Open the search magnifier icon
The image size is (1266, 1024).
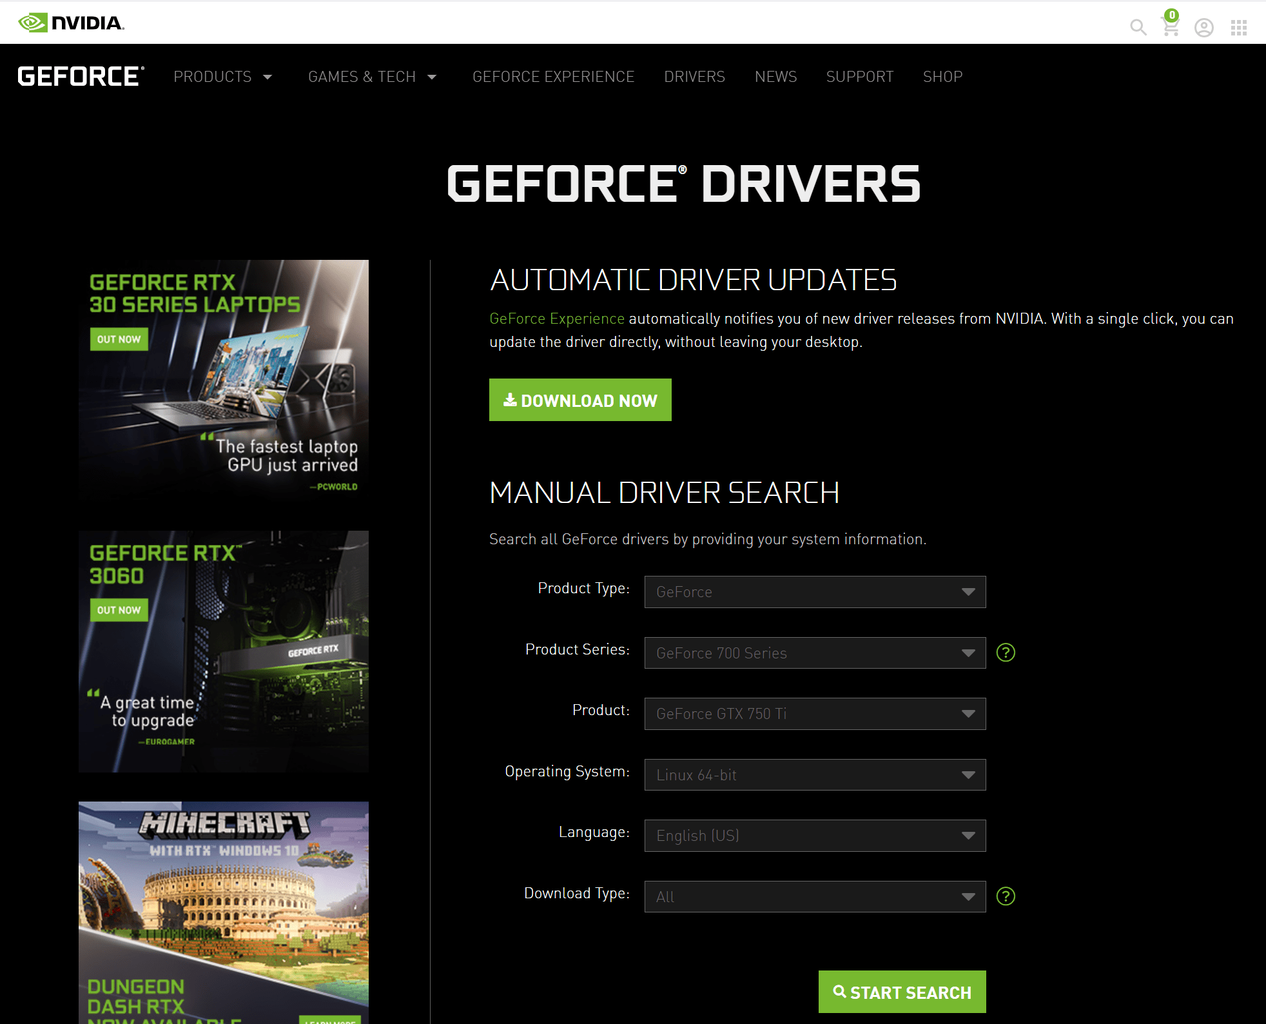click(x=1138, y=27)
